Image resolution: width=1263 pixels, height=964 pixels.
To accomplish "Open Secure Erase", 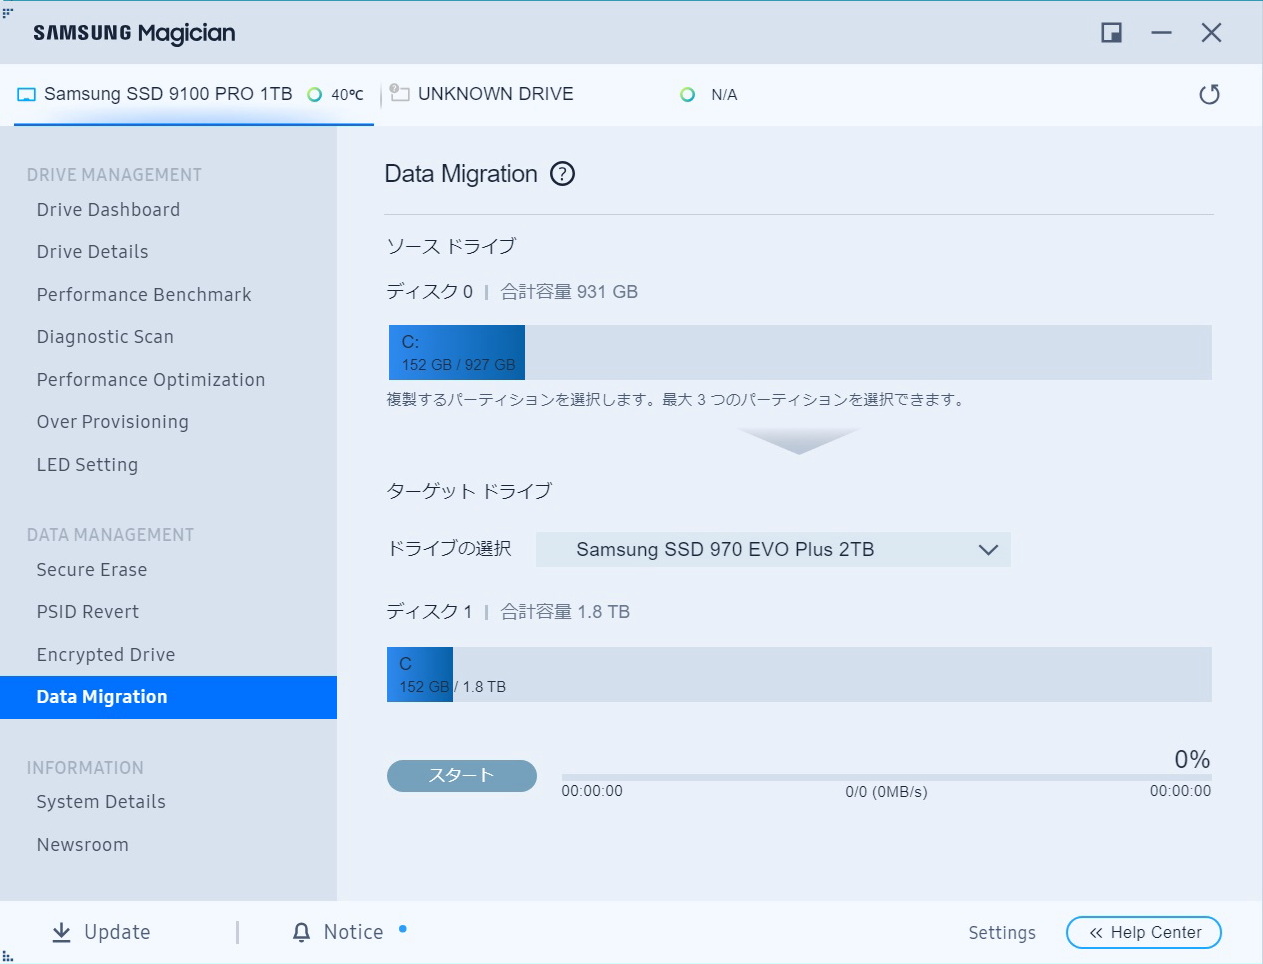I will 92,570.
